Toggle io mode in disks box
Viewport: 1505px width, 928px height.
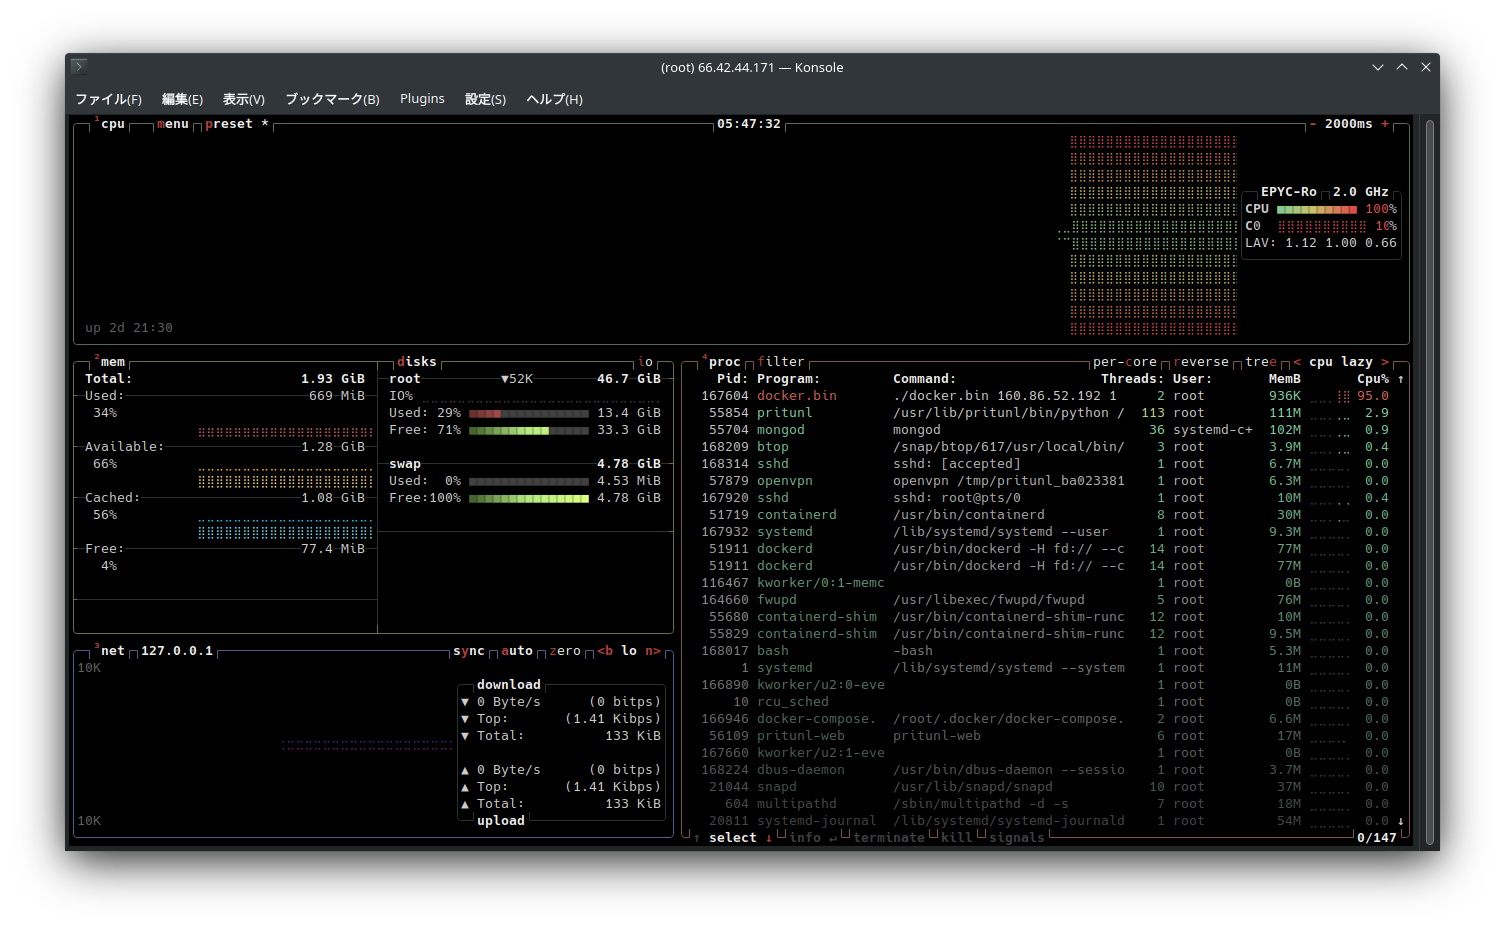tap(645, 362)
